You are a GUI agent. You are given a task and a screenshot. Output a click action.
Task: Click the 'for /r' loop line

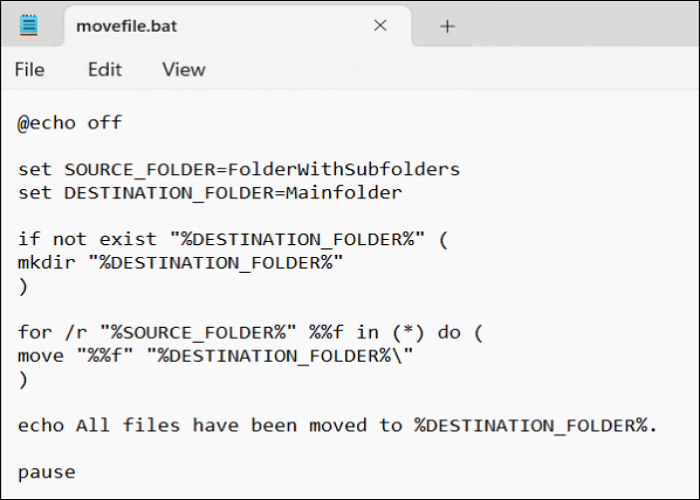(x=250, y=332)
